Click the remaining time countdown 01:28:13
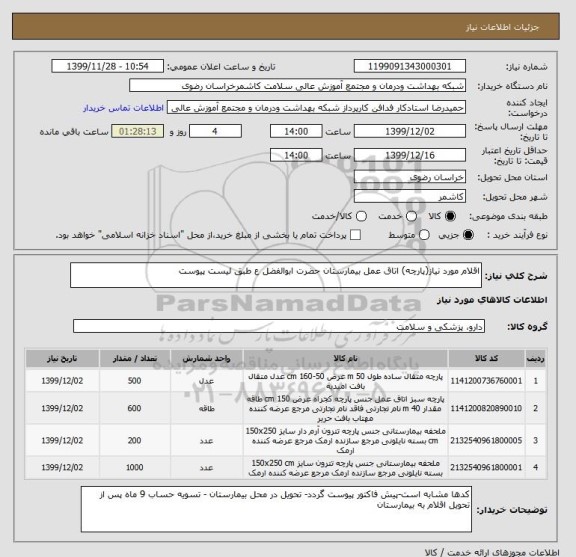Screen dimensions: 576x557 point(138,131)
